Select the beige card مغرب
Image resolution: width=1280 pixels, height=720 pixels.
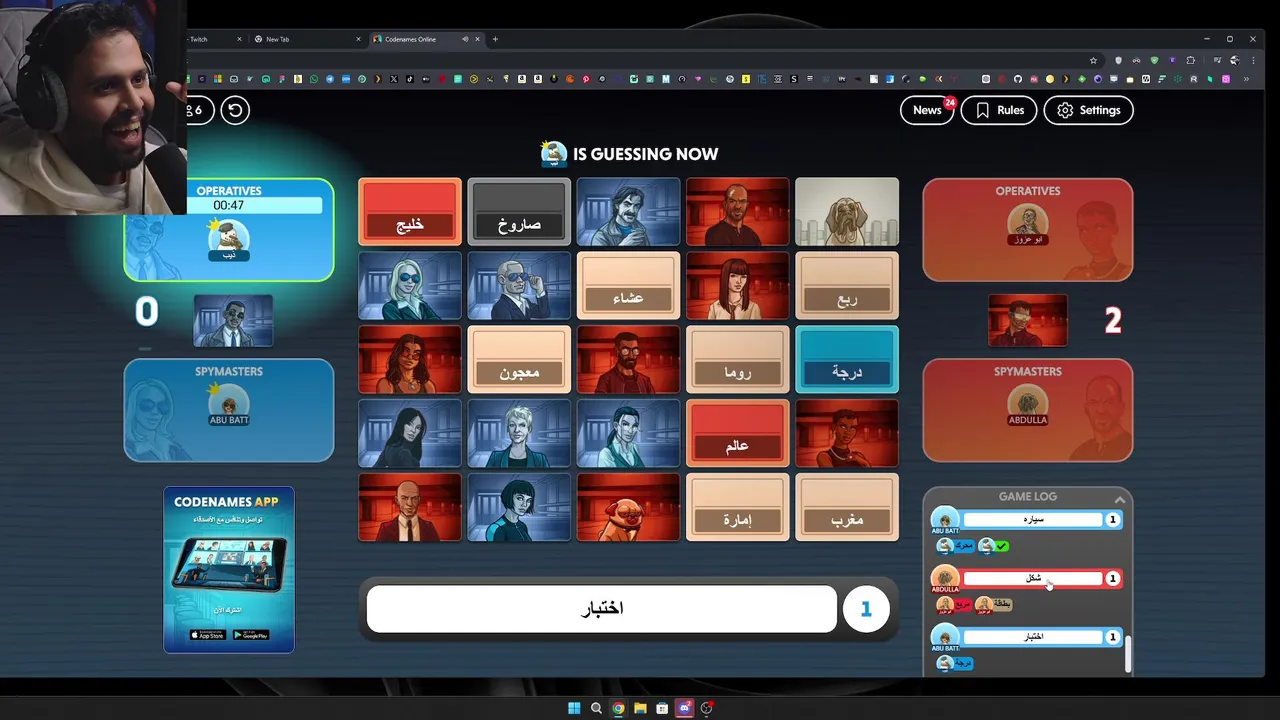847,507
